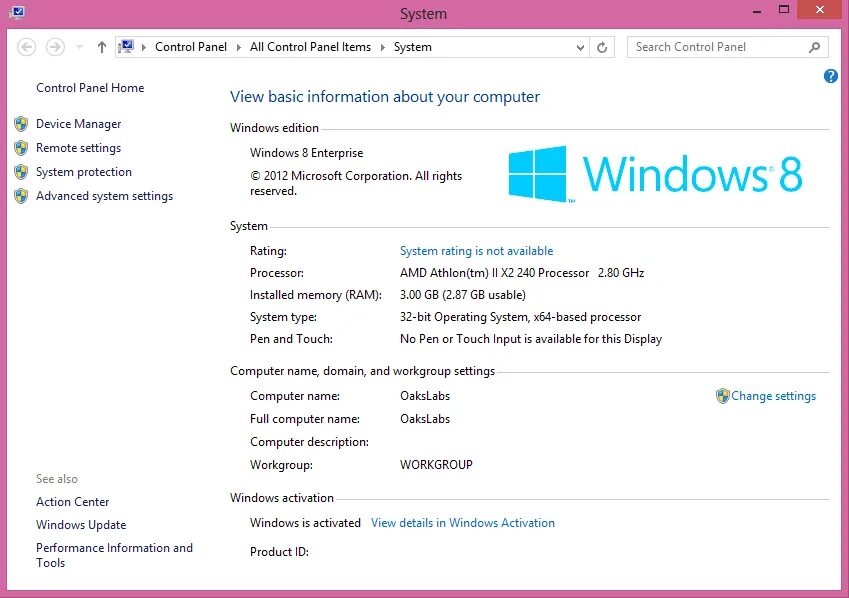Screen dimensions: 849x598
Task: View details in Windows Activation
Action: click(463, 523)
